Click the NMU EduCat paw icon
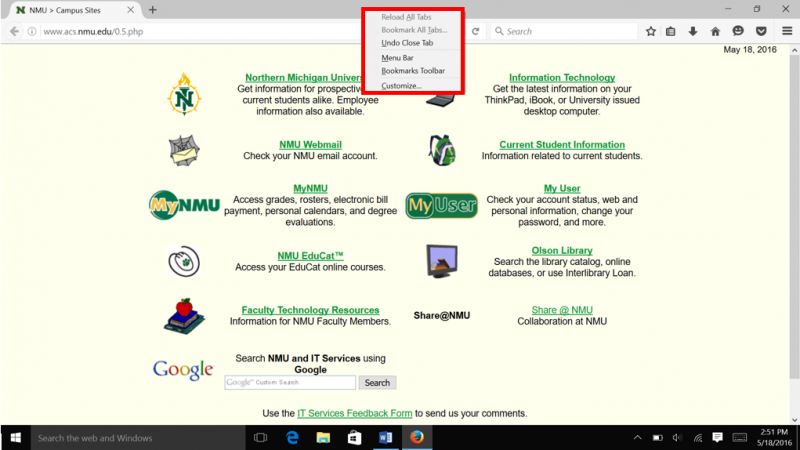This screenshot has height=450, width=800. tap(184, 261)
